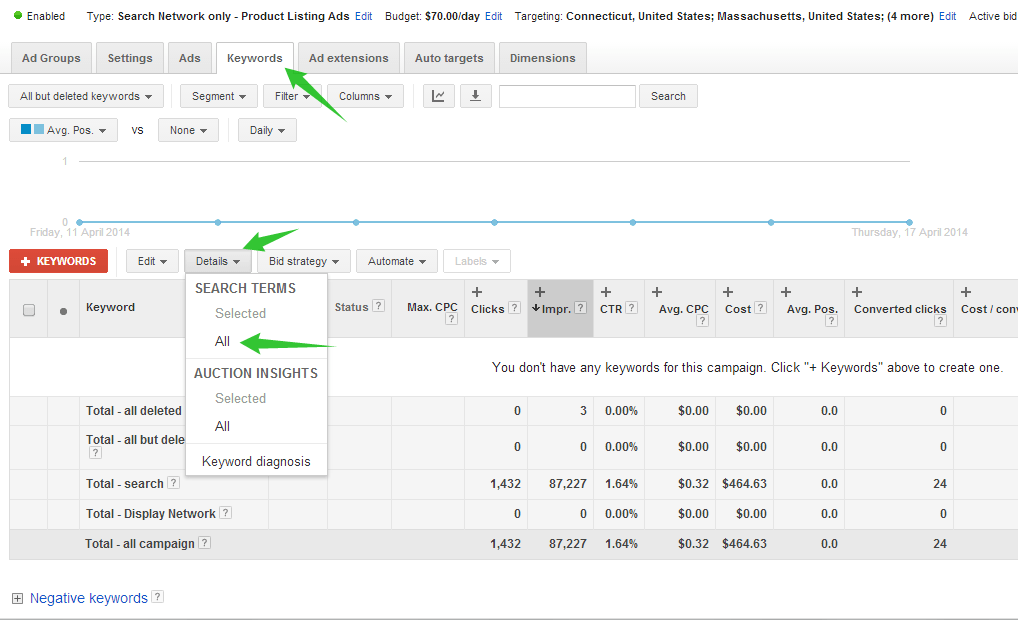Screen dimensions: 1018x620
Task: Click plus icon above Avg. Pos. column
Action: coord(786,292)
